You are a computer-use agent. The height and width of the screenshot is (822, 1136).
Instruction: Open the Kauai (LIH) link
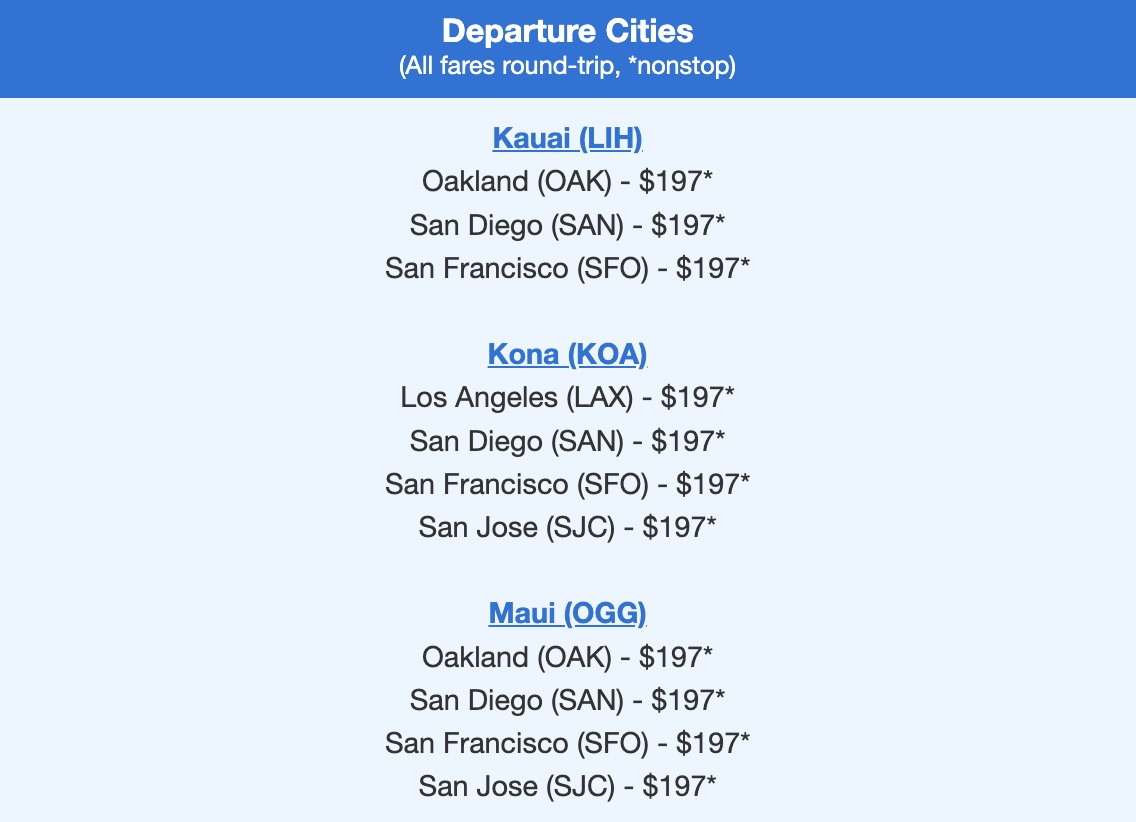click(x=567, y=138)
